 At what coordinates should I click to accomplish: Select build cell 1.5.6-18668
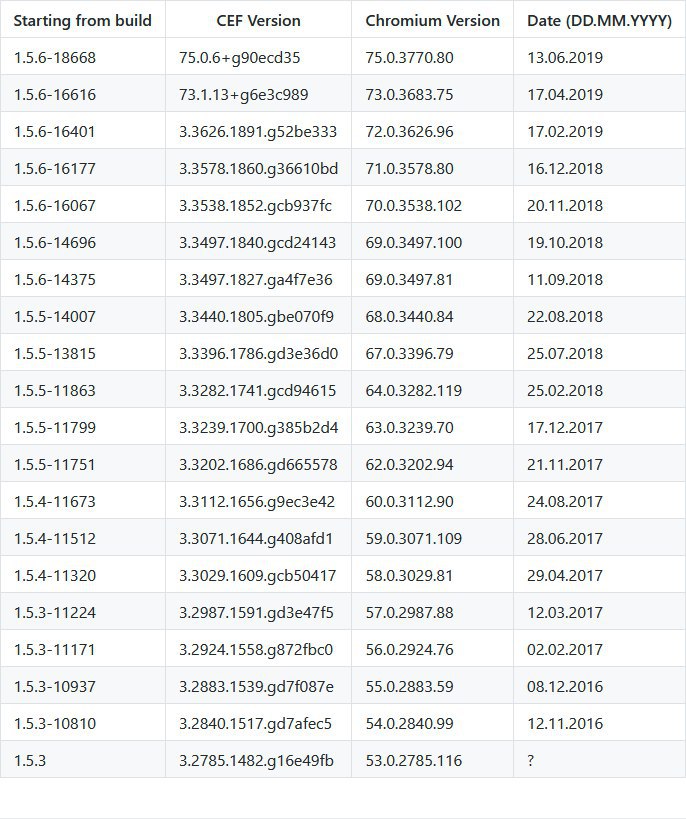point(83,57)
